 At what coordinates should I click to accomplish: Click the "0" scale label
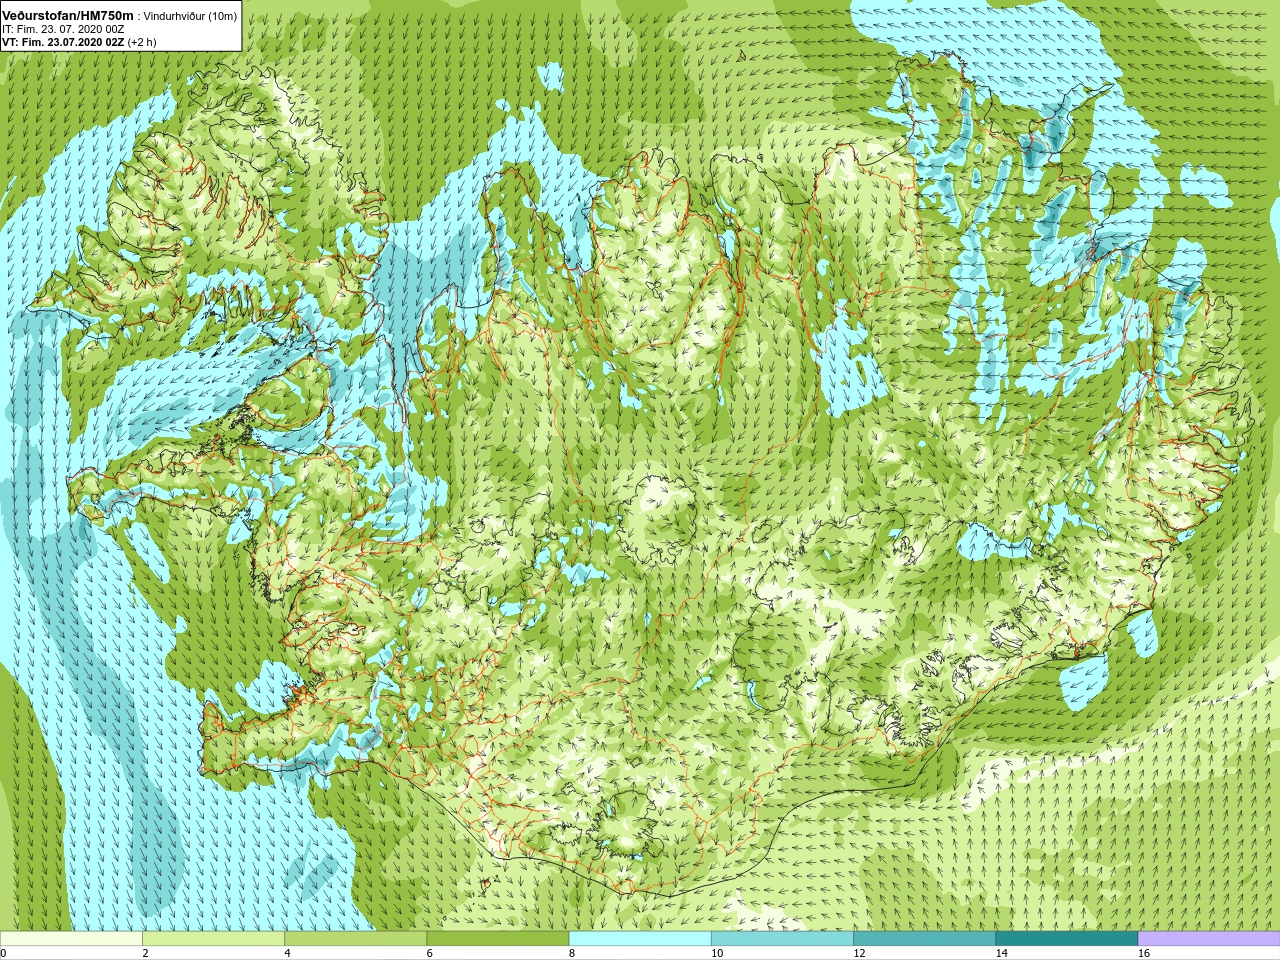click(x=3, y=953)
